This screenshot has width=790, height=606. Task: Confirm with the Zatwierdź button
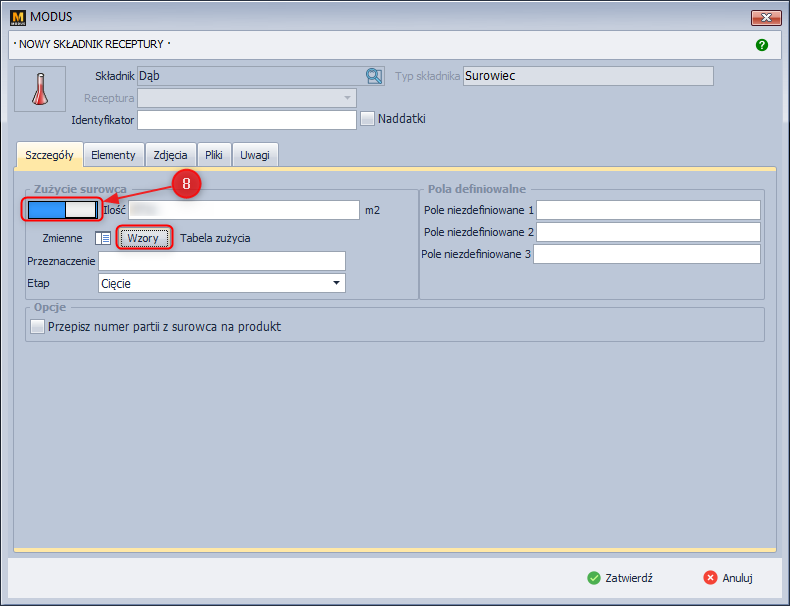click(x=621, y=578)
